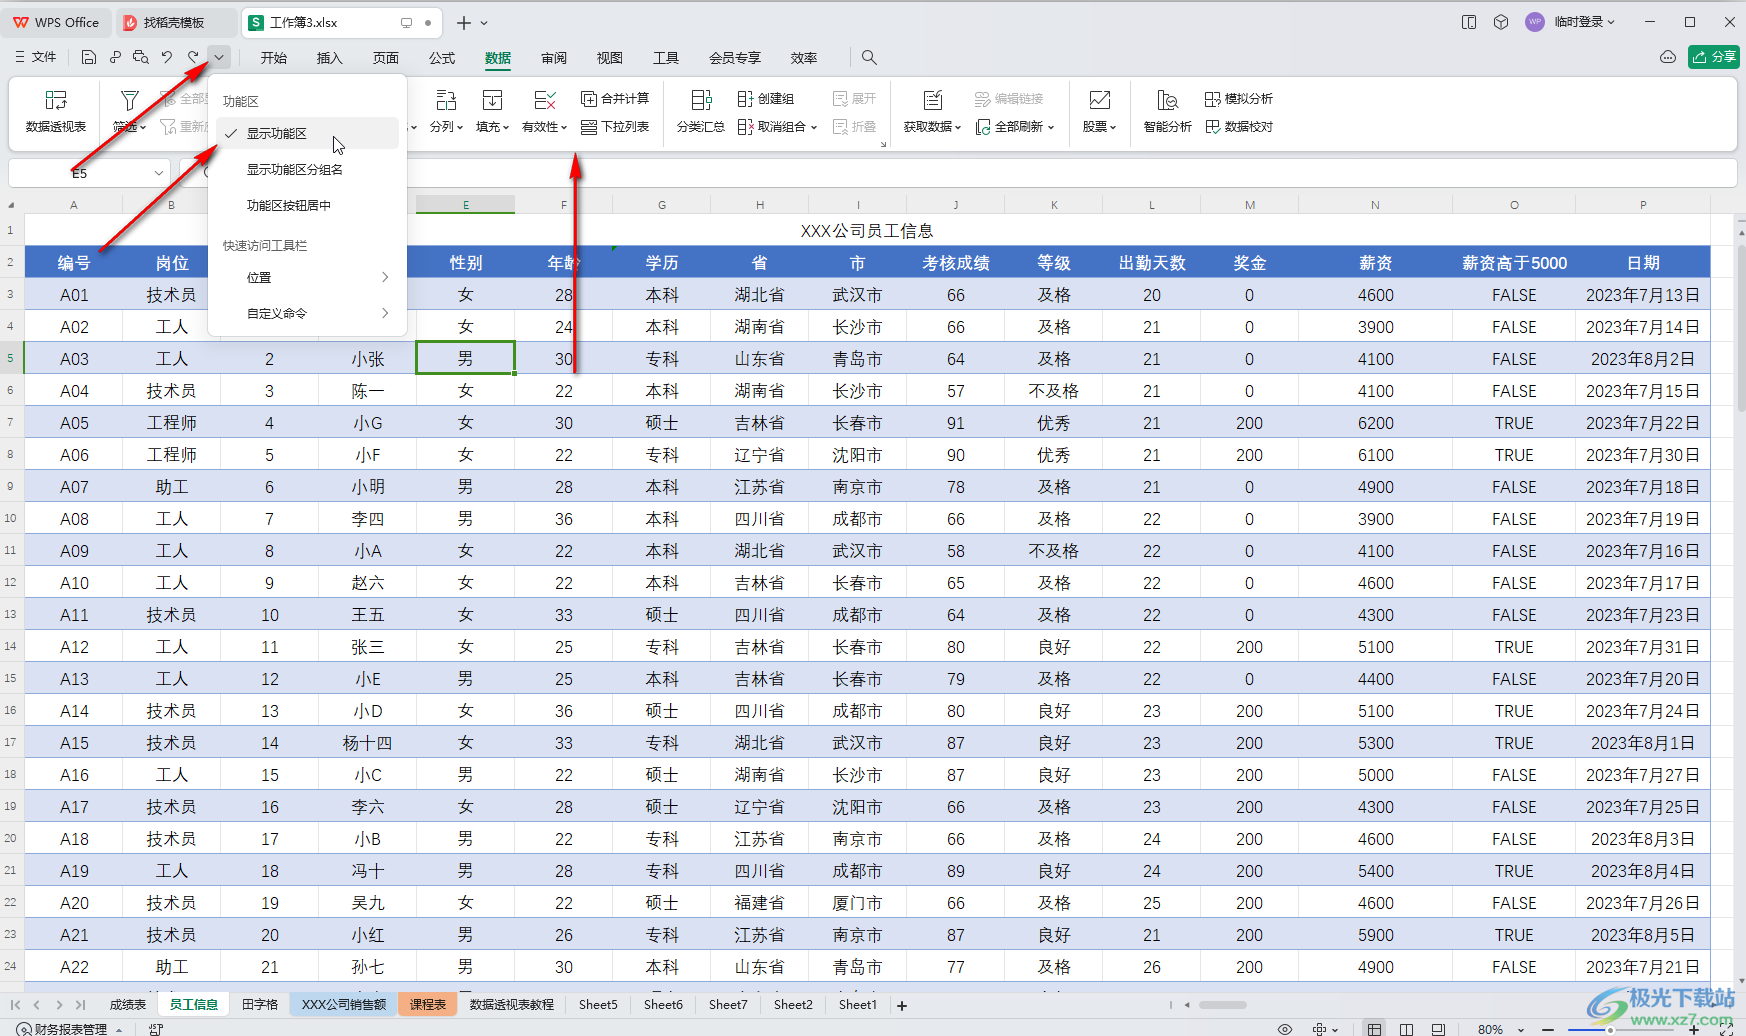Open the 视图 ribbon tab
The height and width of the screenshot is (1036, 1746).
[610, 57]
